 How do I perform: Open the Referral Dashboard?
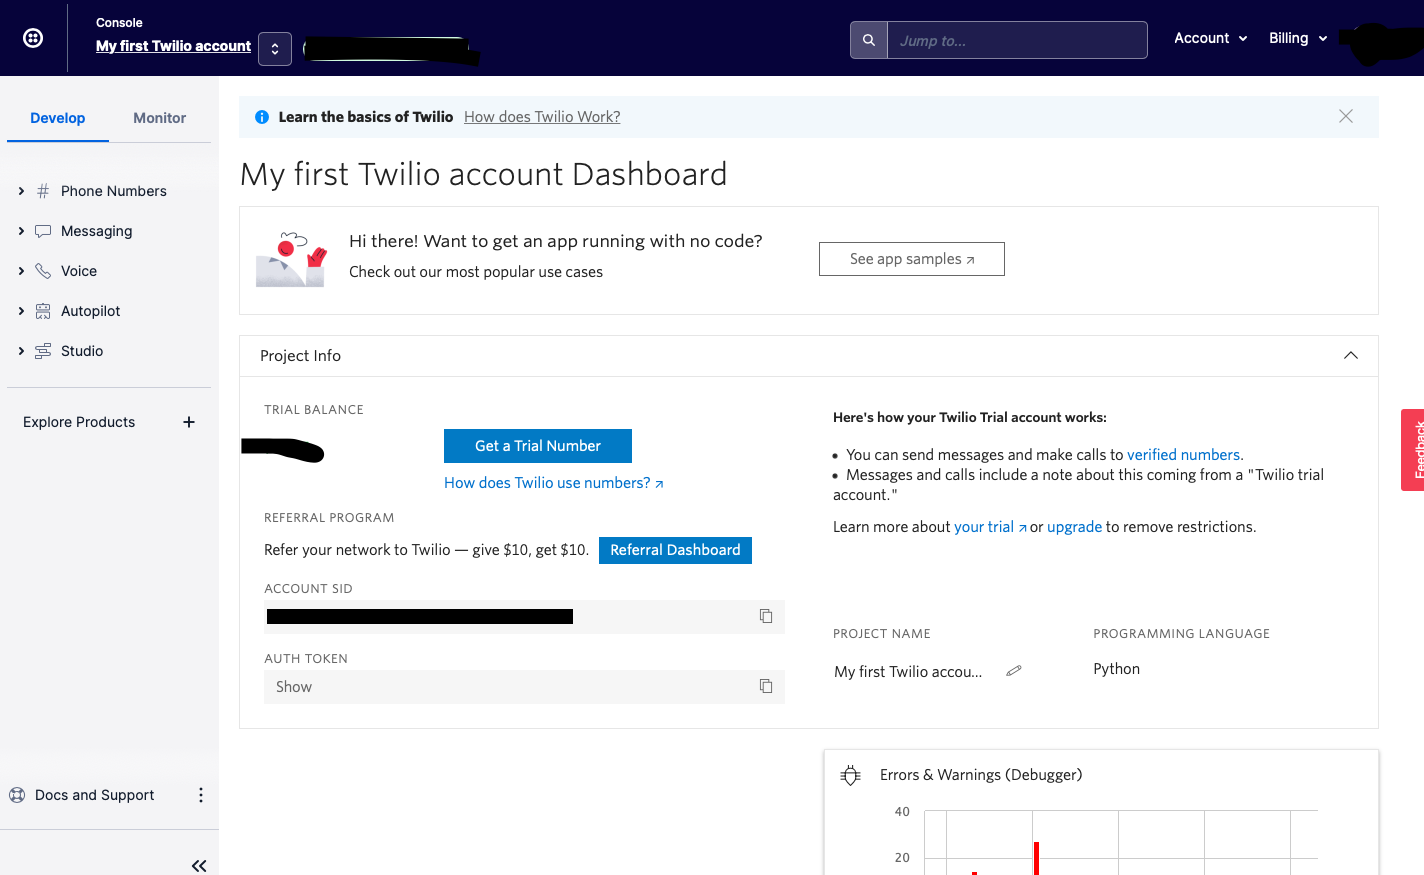coord(675,550)
